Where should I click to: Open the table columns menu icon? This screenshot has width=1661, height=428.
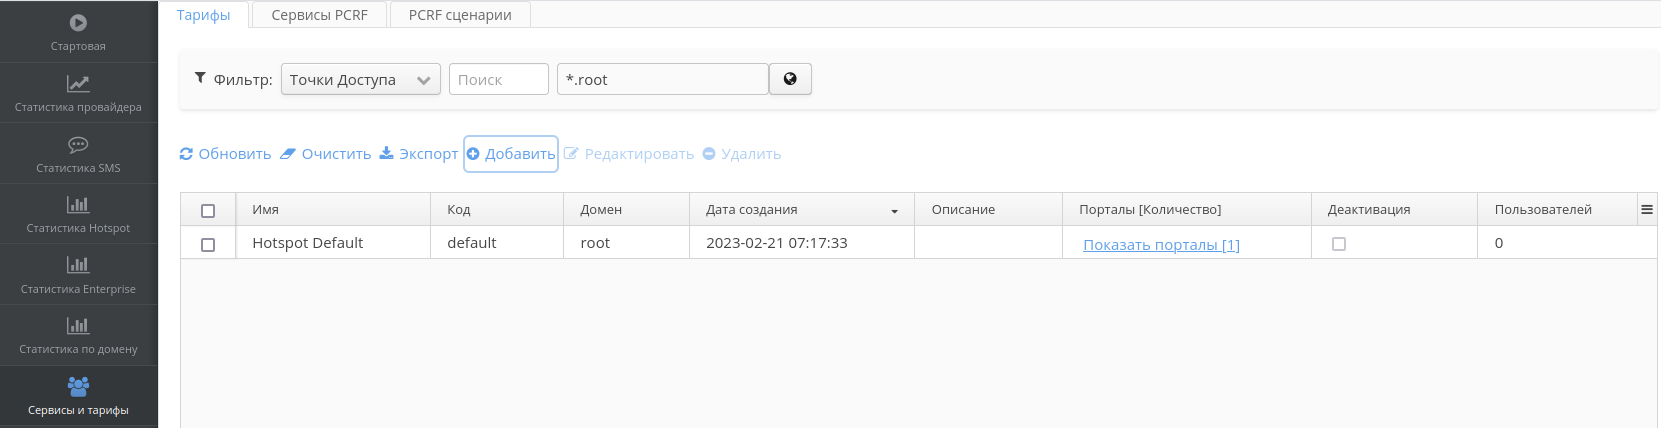tap(1647, 210)
